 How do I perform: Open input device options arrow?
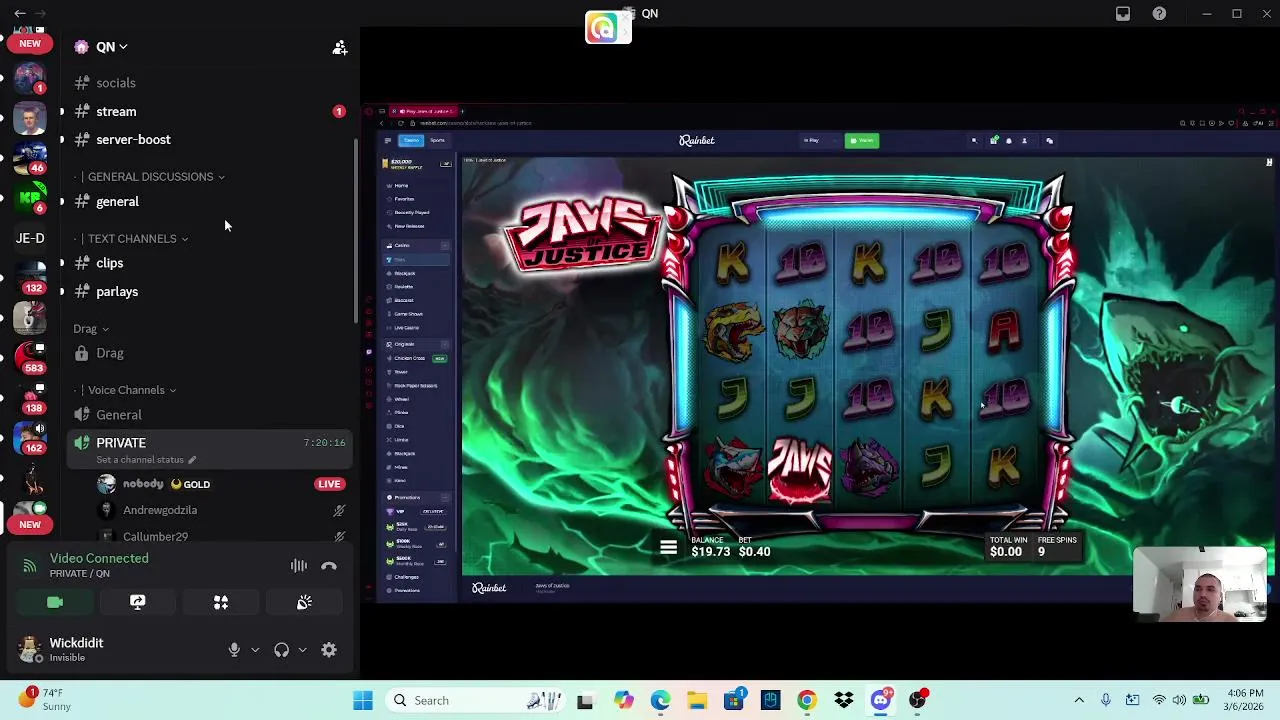[x=255, y=650]
